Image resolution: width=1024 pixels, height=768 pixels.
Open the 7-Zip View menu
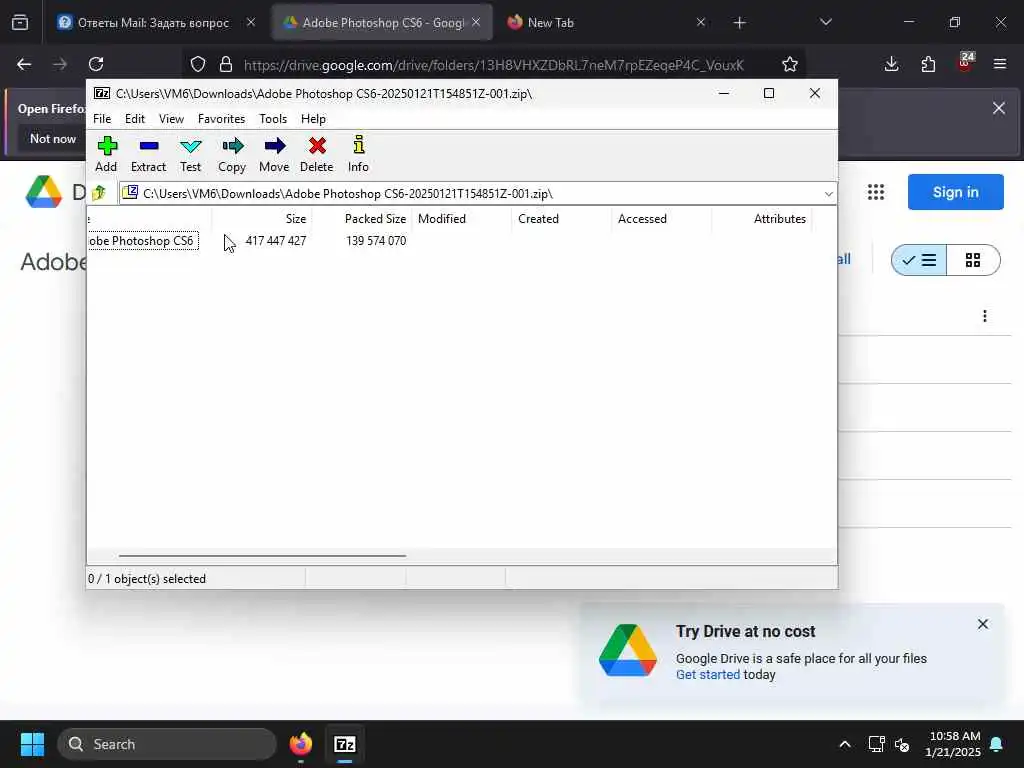coord(171,119)
